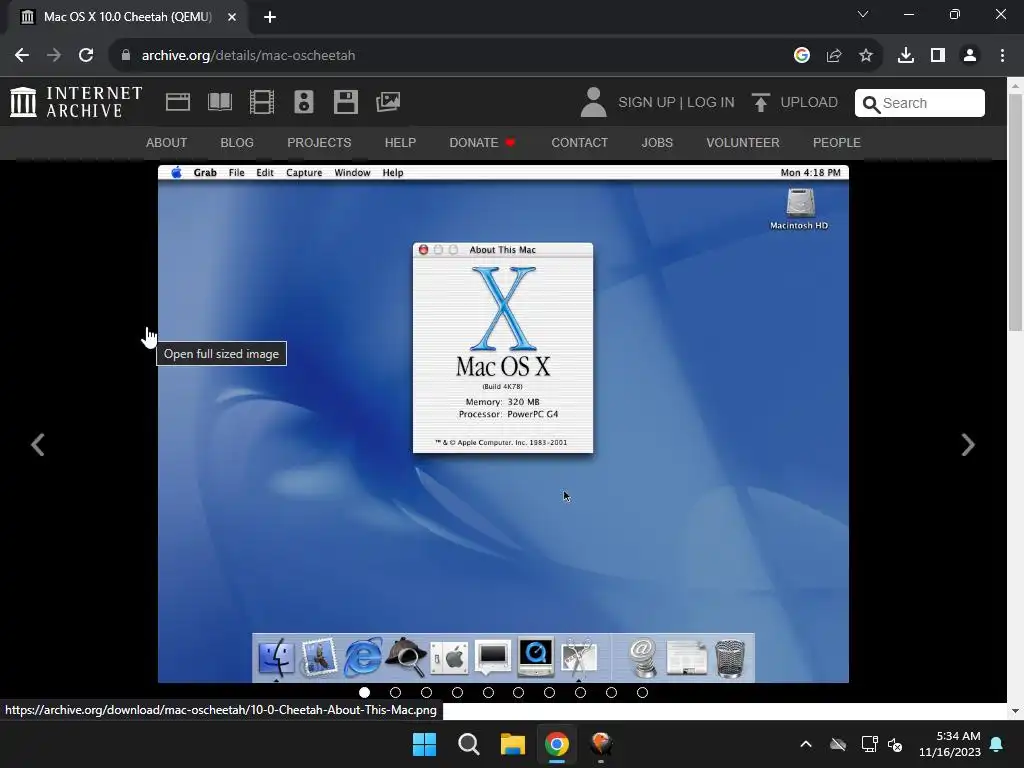Screen dimensions: 1024x768
Task: Open the Software floppy disk icon
Action: (x=345, y=102)
